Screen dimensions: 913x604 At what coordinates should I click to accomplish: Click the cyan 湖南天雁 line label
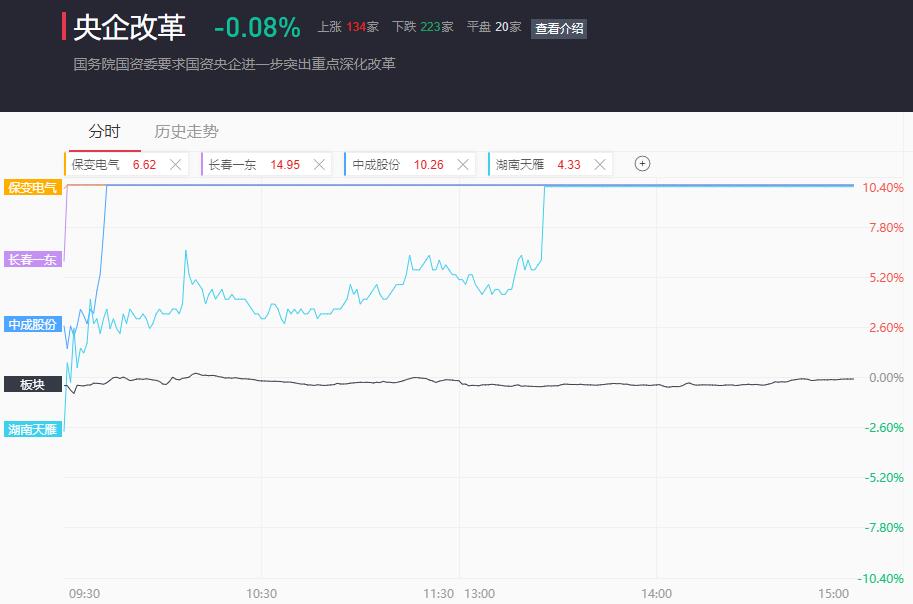click(33, 430)
